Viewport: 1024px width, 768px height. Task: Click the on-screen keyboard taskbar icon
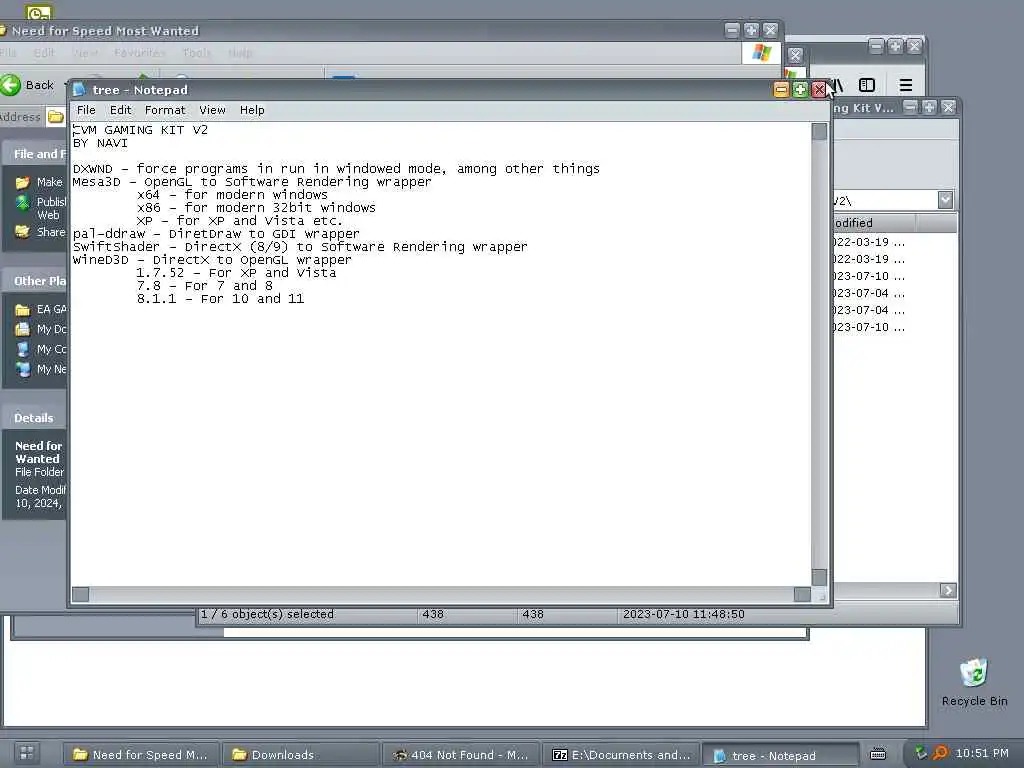pos(878,754)
